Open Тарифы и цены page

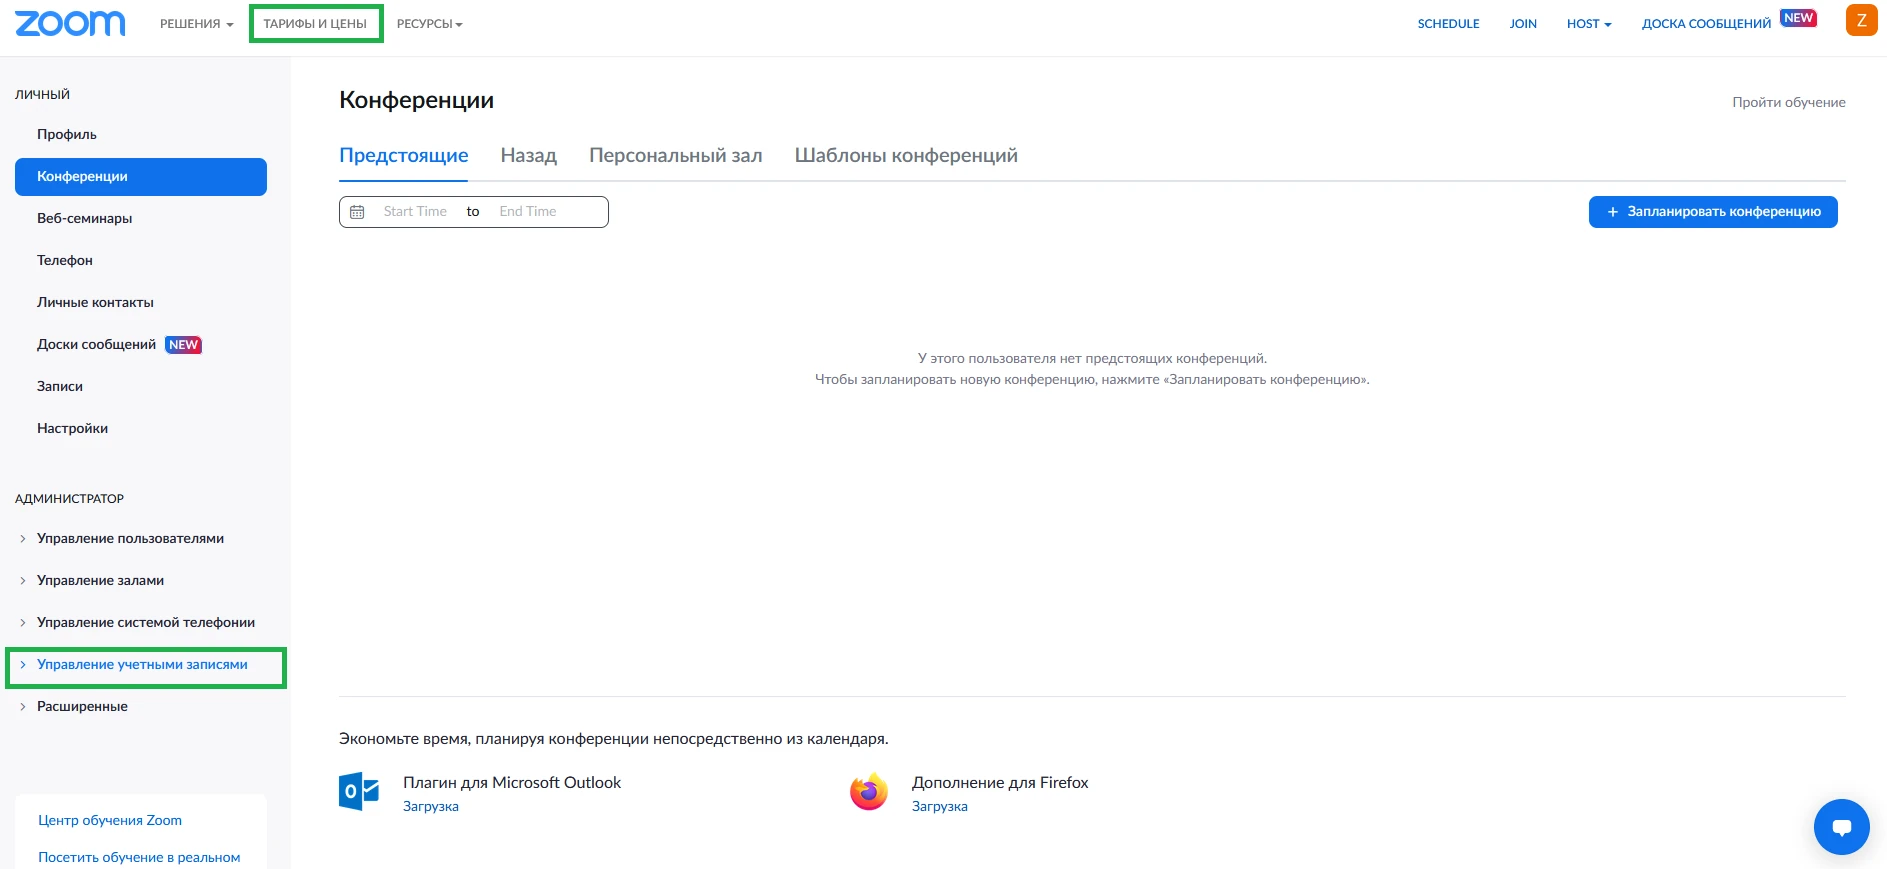316,23
